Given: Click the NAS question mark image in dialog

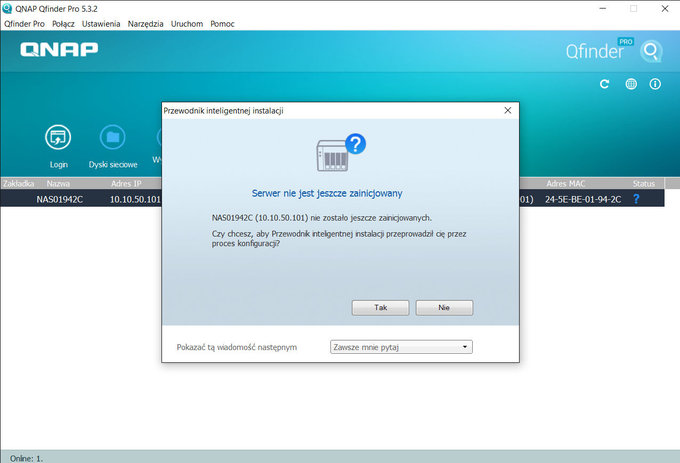Looking at the screenshot, I should 341,152.
